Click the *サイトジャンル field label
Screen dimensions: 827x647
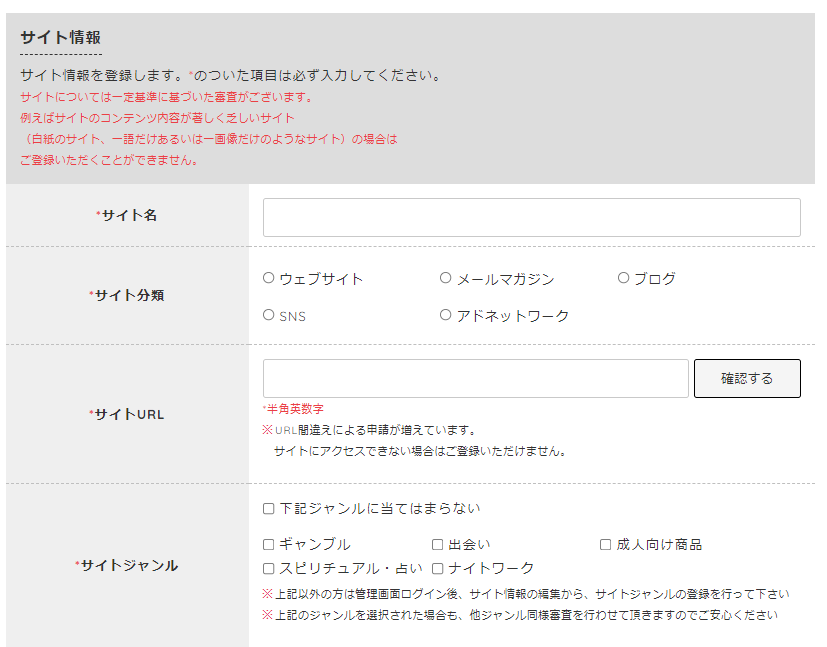127,565
